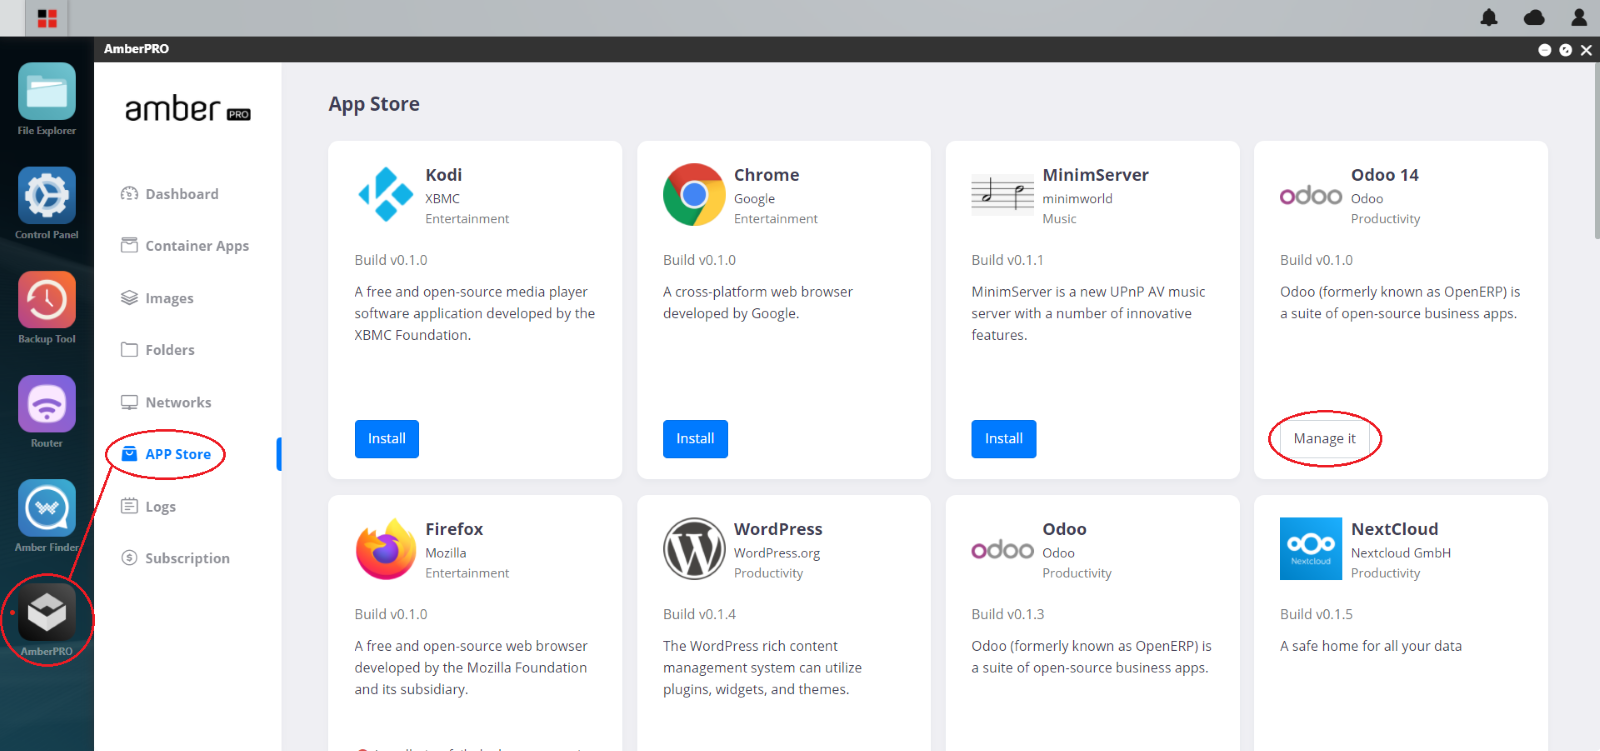1600x751 pixels.
Task: Click the Nextcloud GmbH publisher name
Action: (1401, 553)
